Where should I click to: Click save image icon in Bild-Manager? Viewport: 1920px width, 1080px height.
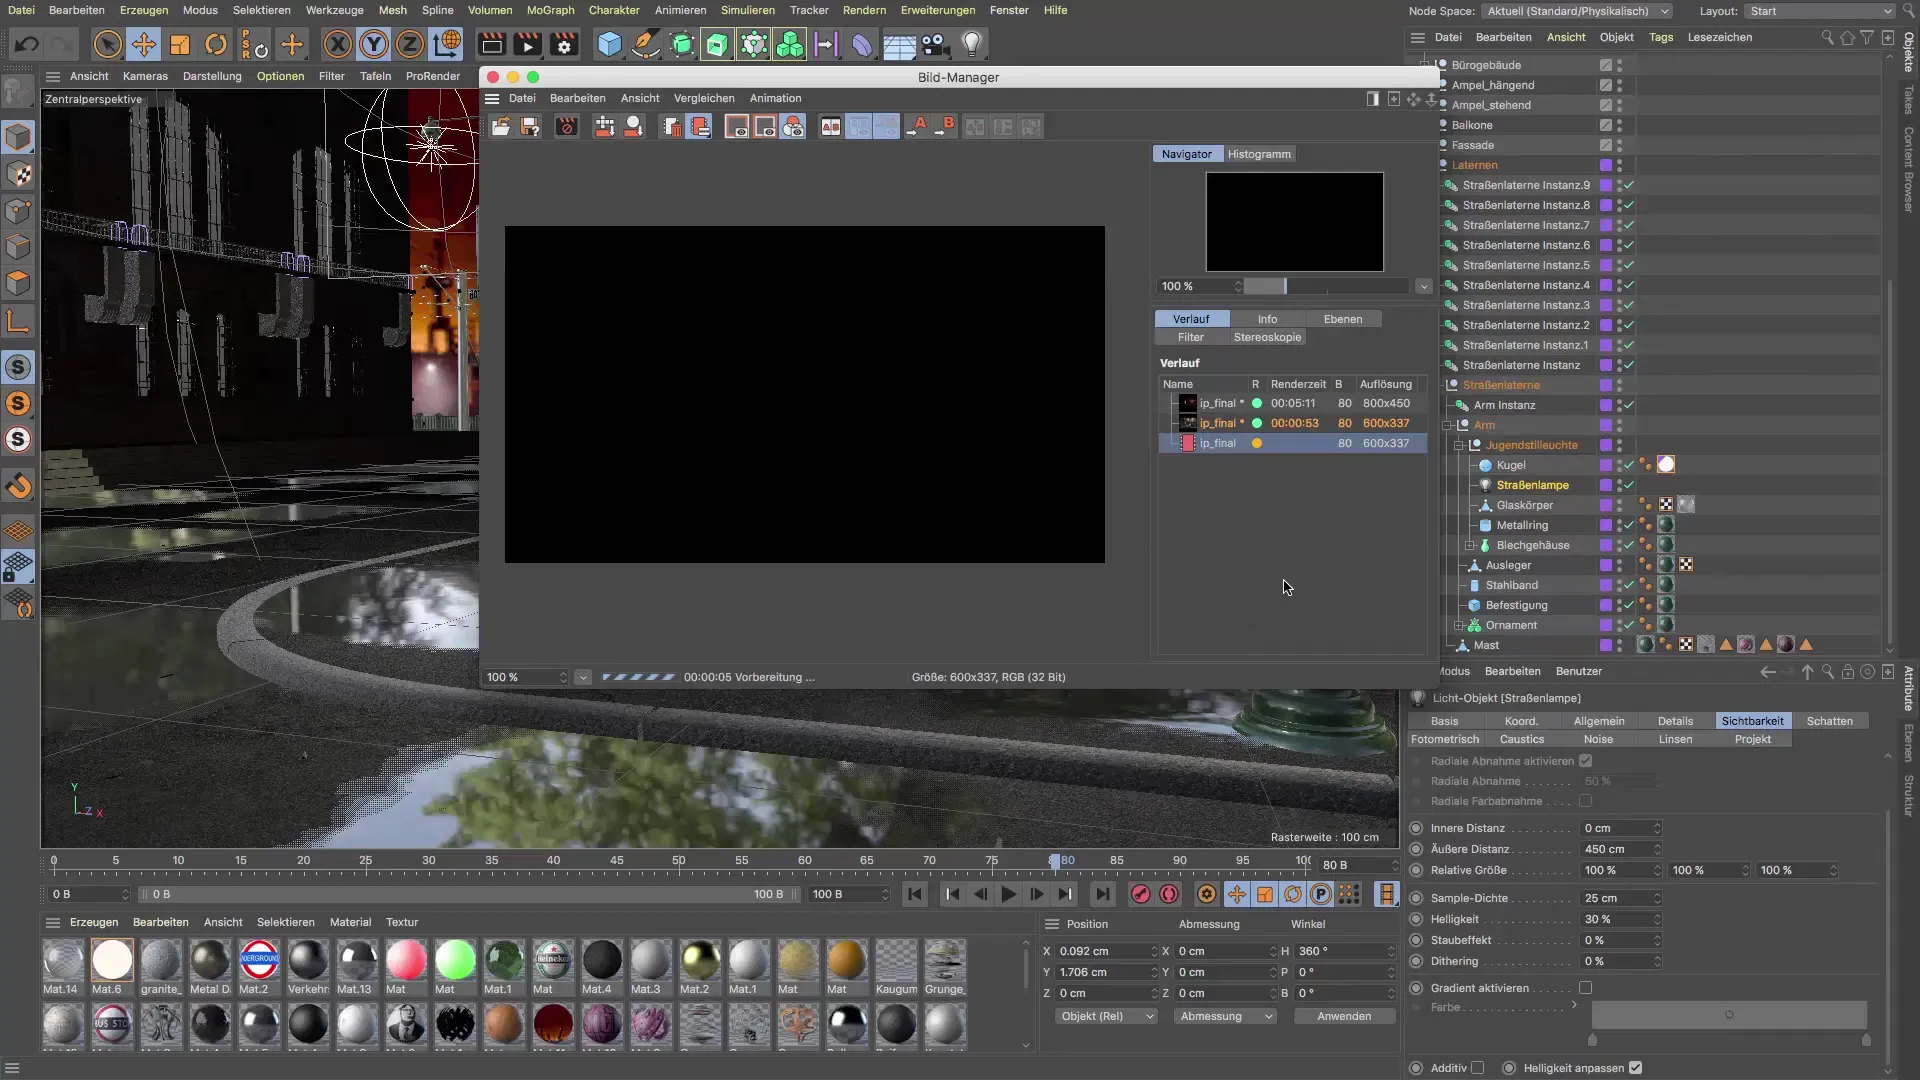tap(530, 127)
